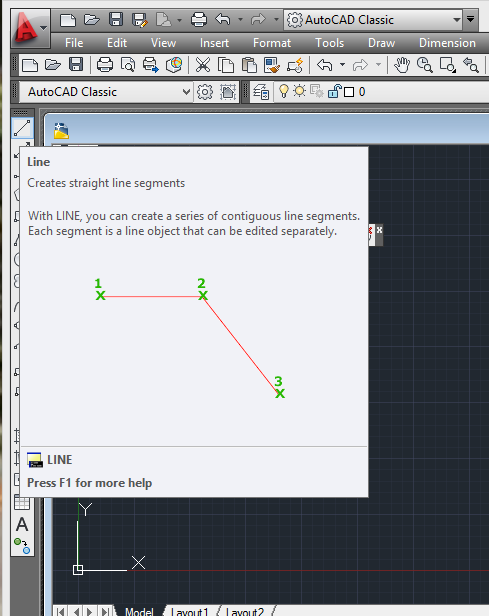Open the Tools menu
Viewport: 489px width, 616px height.
coord(330,42)
